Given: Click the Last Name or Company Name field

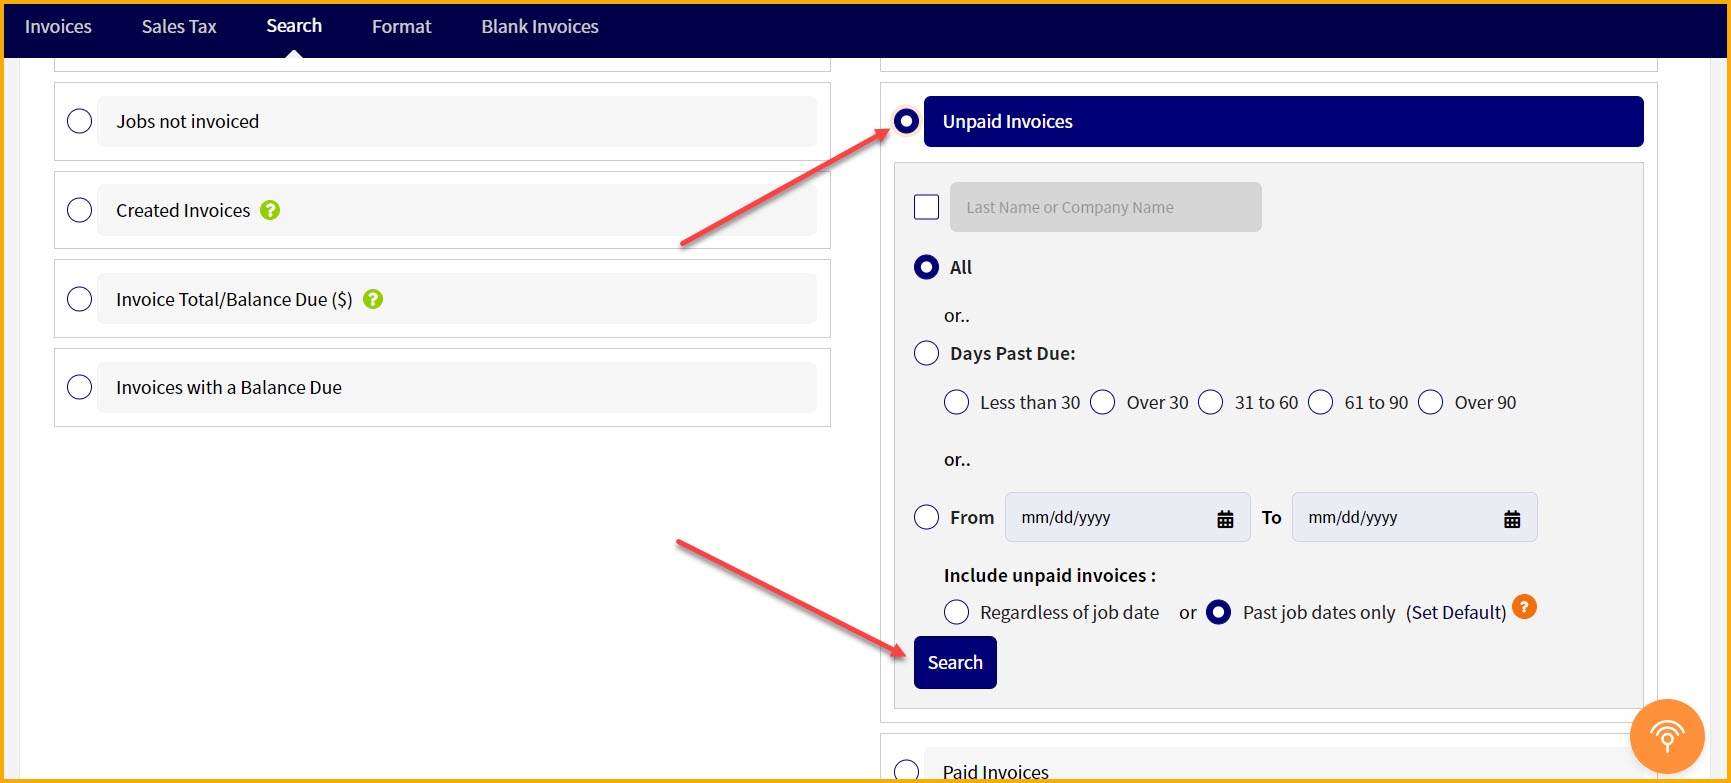Looking at the screenshot, I should pos(1106,207).
